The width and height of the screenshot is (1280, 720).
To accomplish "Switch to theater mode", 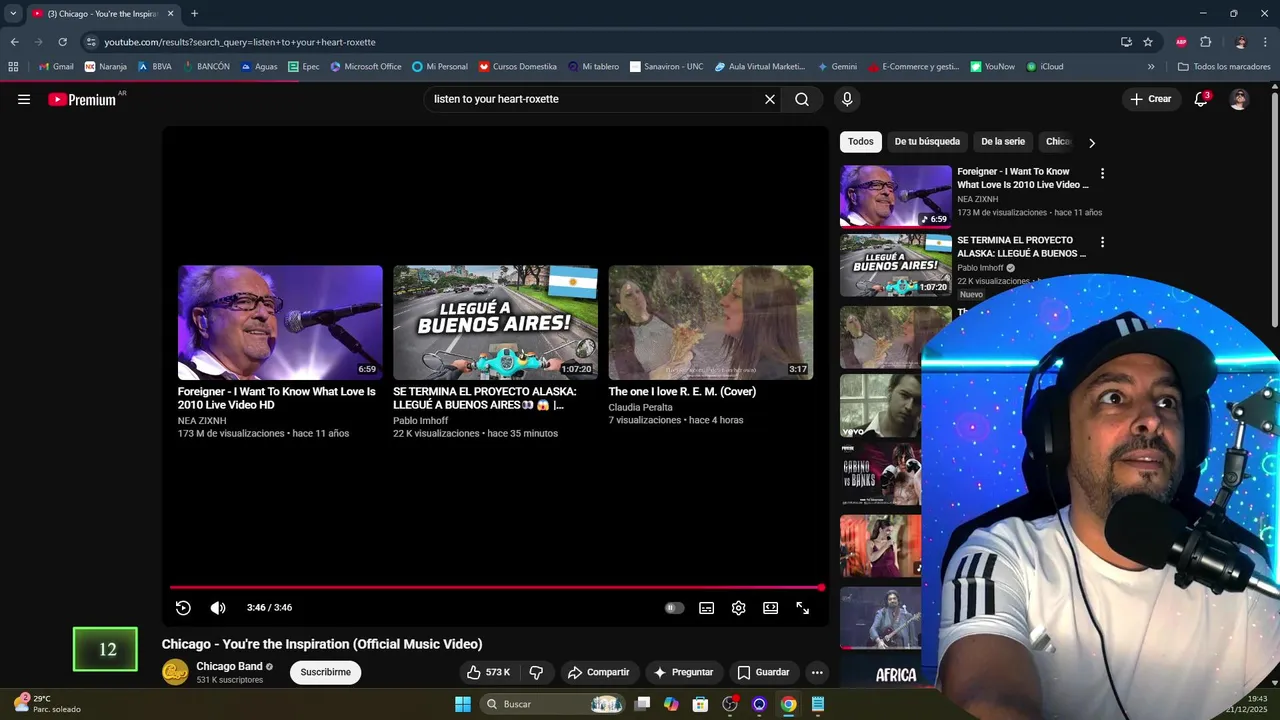I will click(770, 608).
